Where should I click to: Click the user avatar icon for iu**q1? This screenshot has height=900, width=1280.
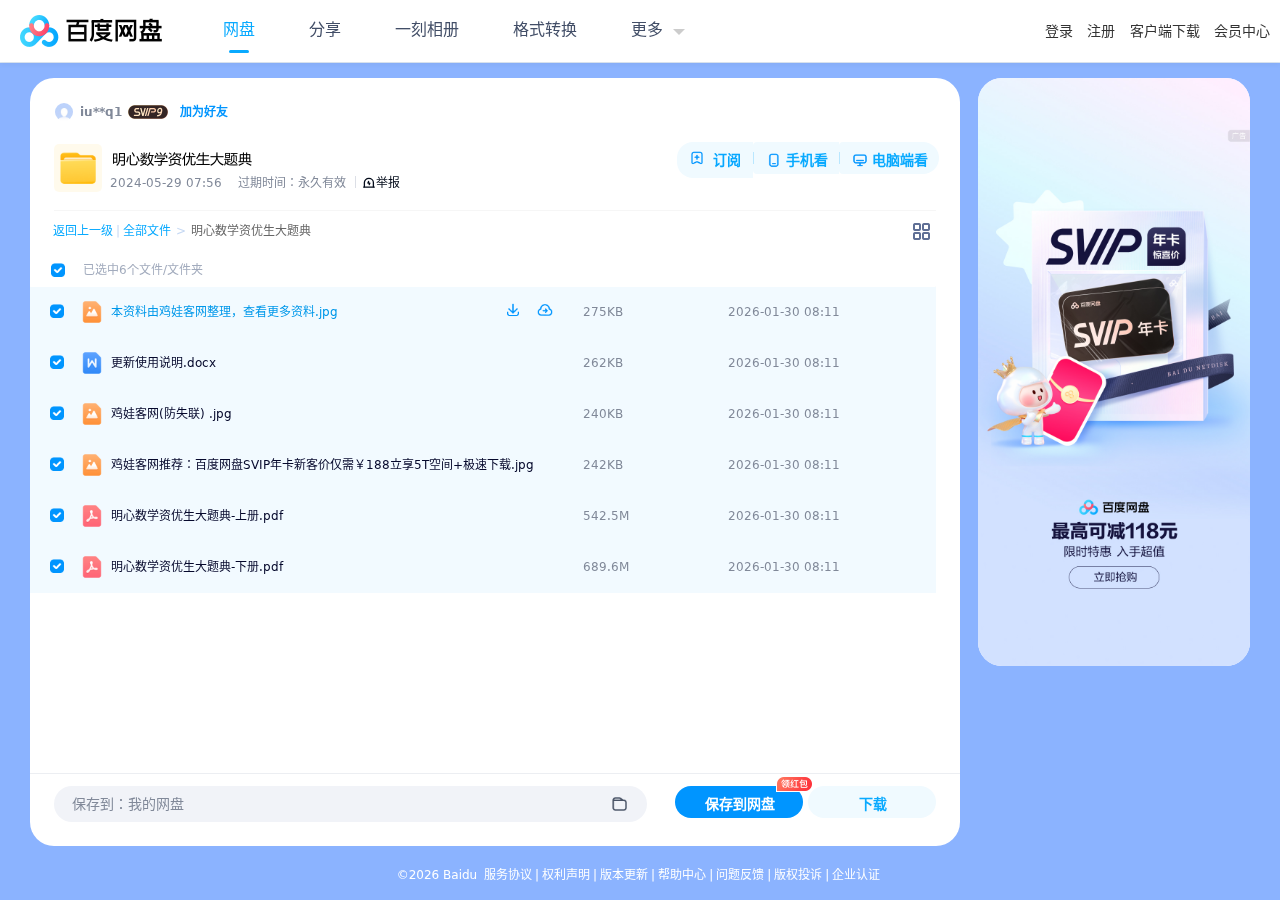coord(64,112)
